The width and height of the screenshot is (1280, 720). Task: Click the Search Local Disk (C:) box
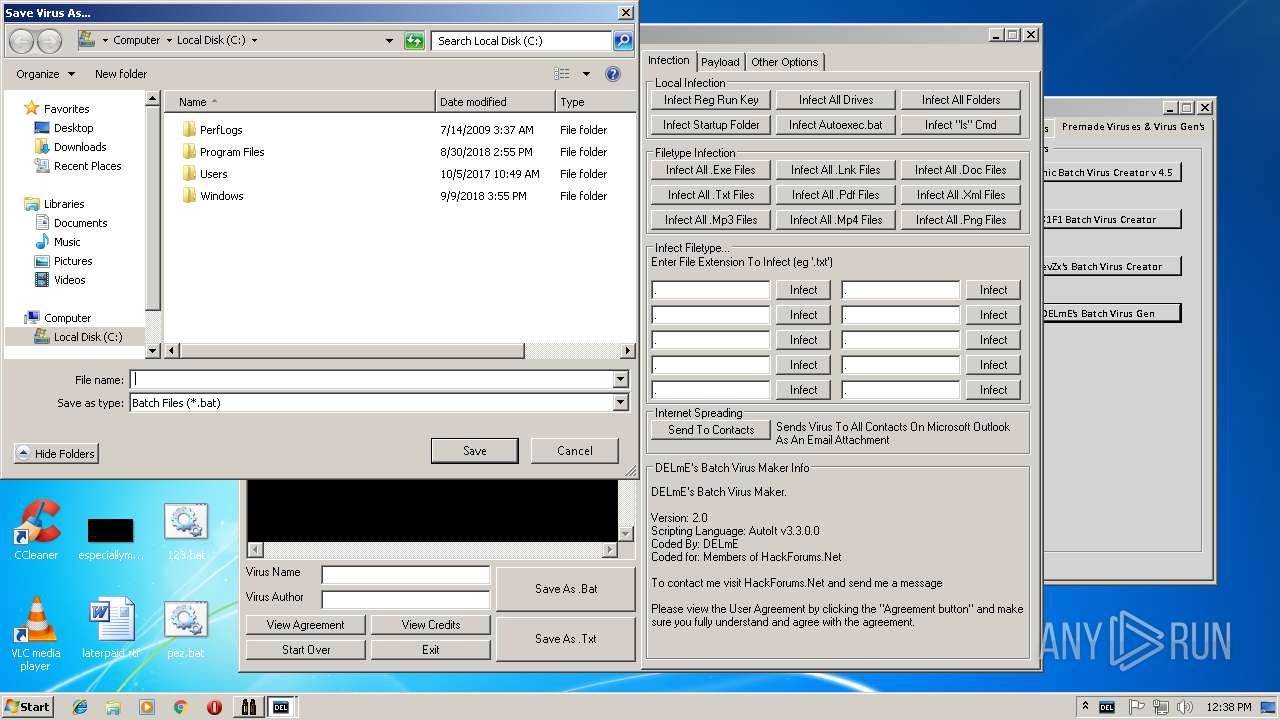click(x=522, y=41)
